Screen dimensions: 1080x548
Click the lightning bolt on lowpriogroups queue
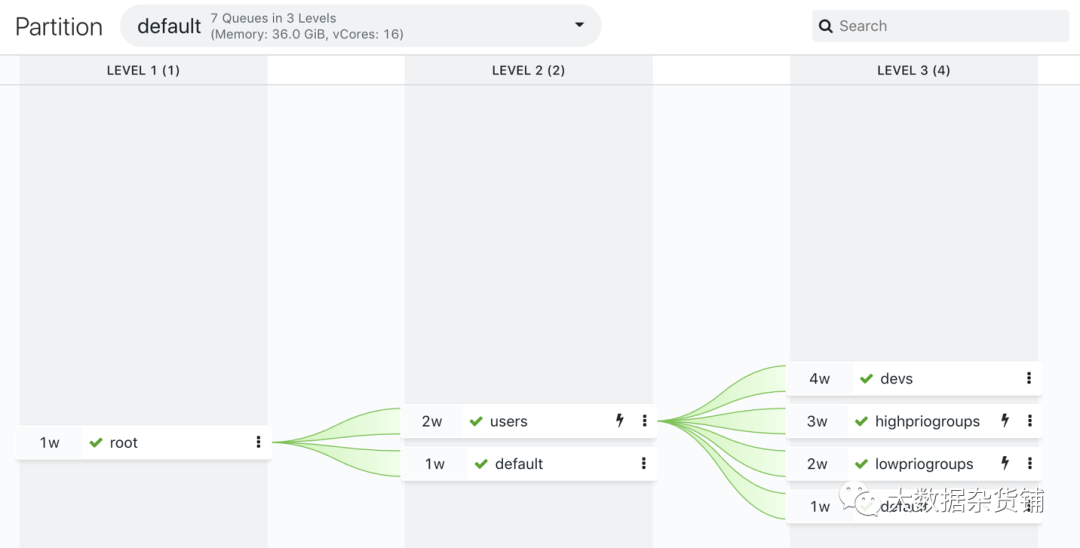[x=1005, y=463]
